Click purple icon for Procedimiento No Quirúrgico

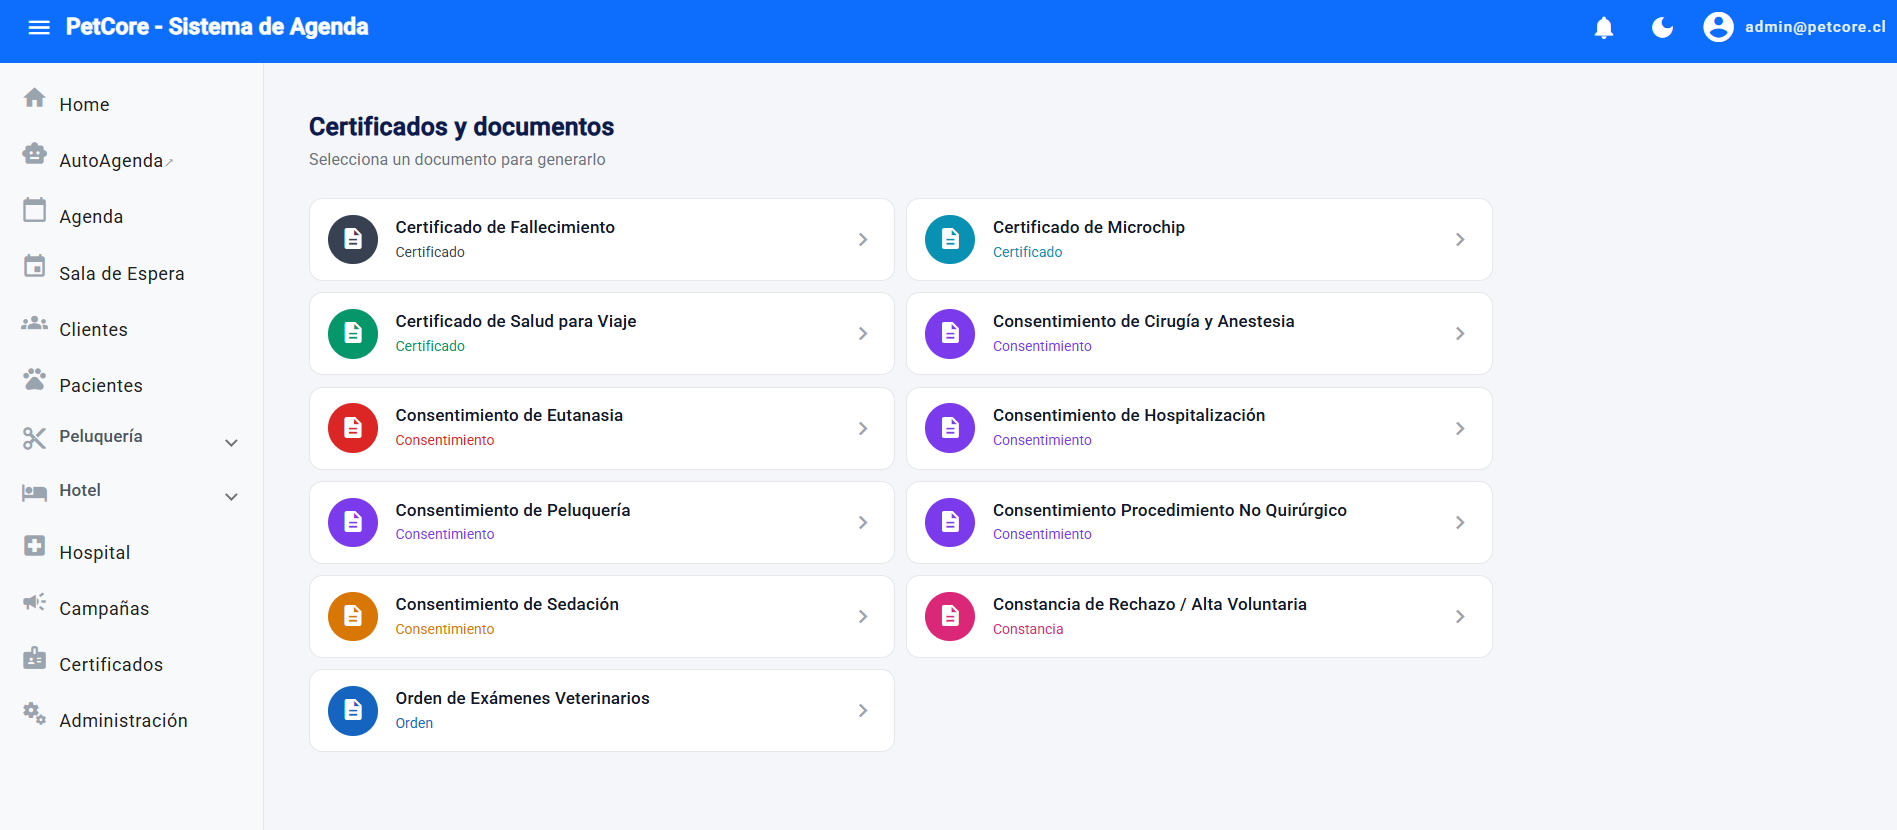point(950,522)
